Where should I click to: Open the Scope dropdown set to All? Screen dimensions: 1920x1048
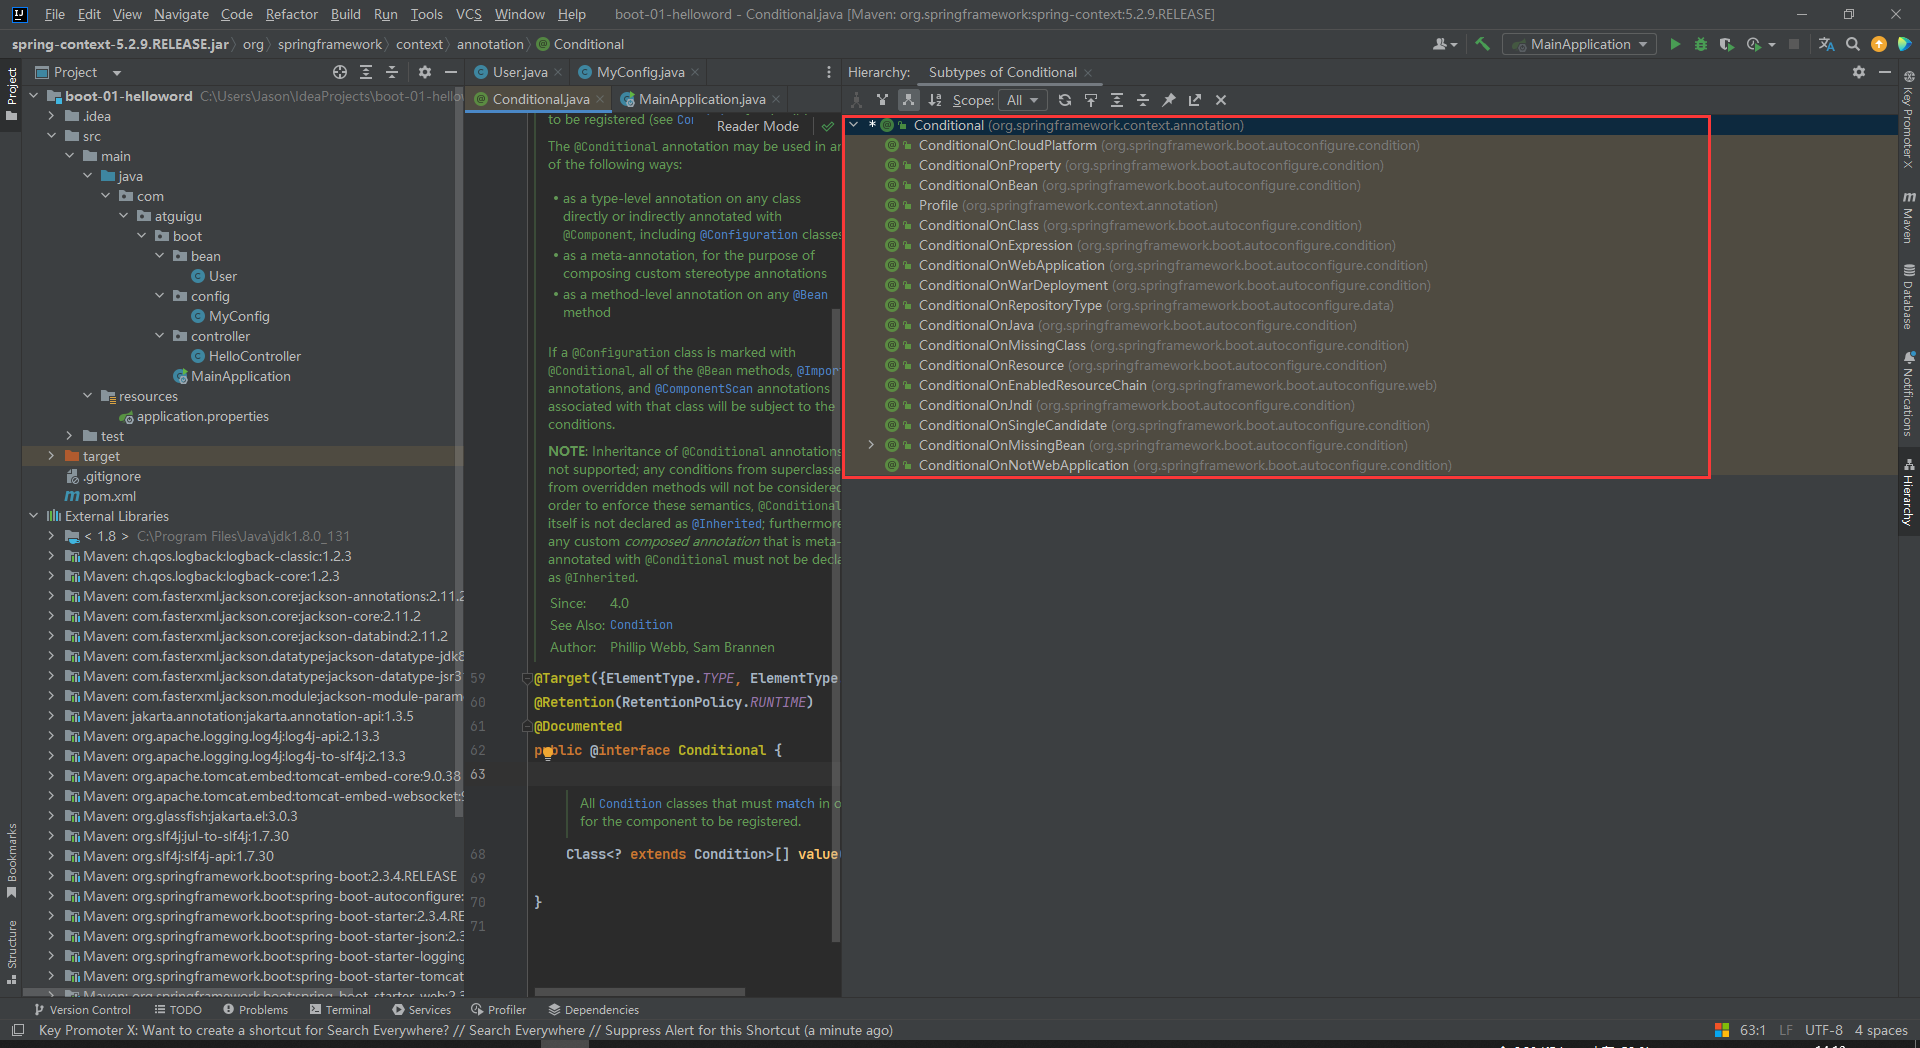click(1022, 100)
